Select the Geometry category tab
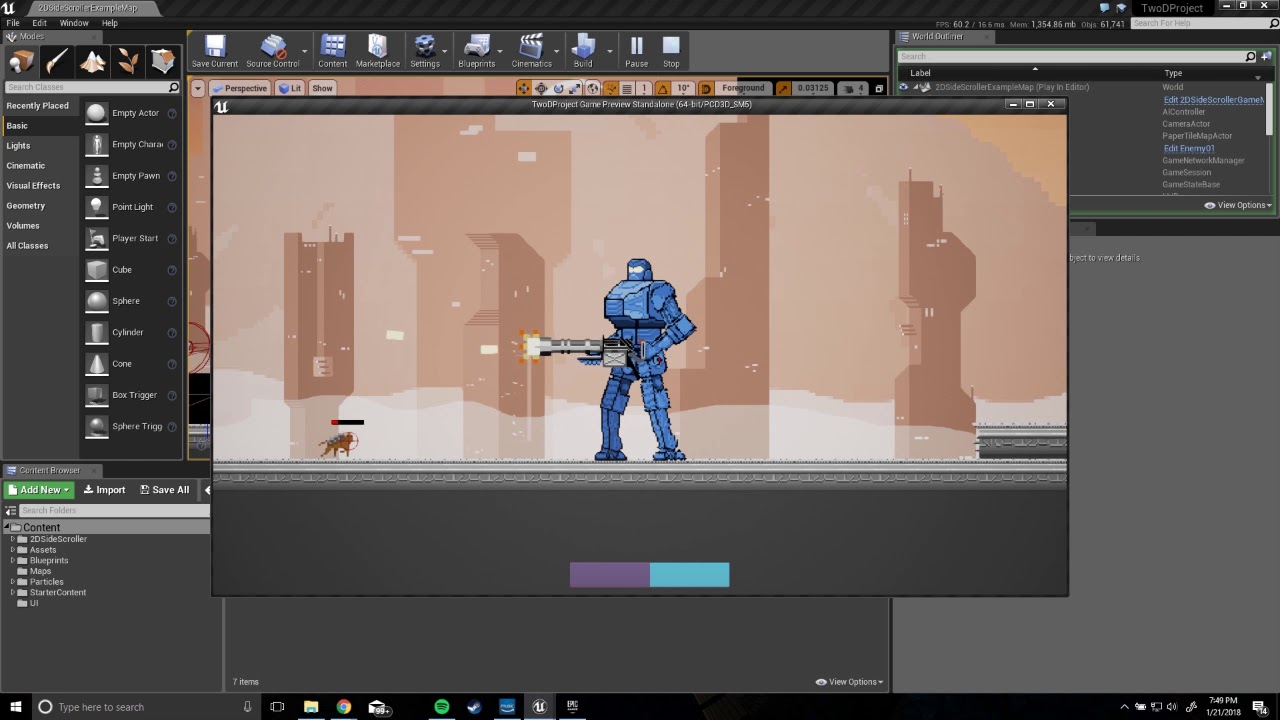 coord(26,205)
